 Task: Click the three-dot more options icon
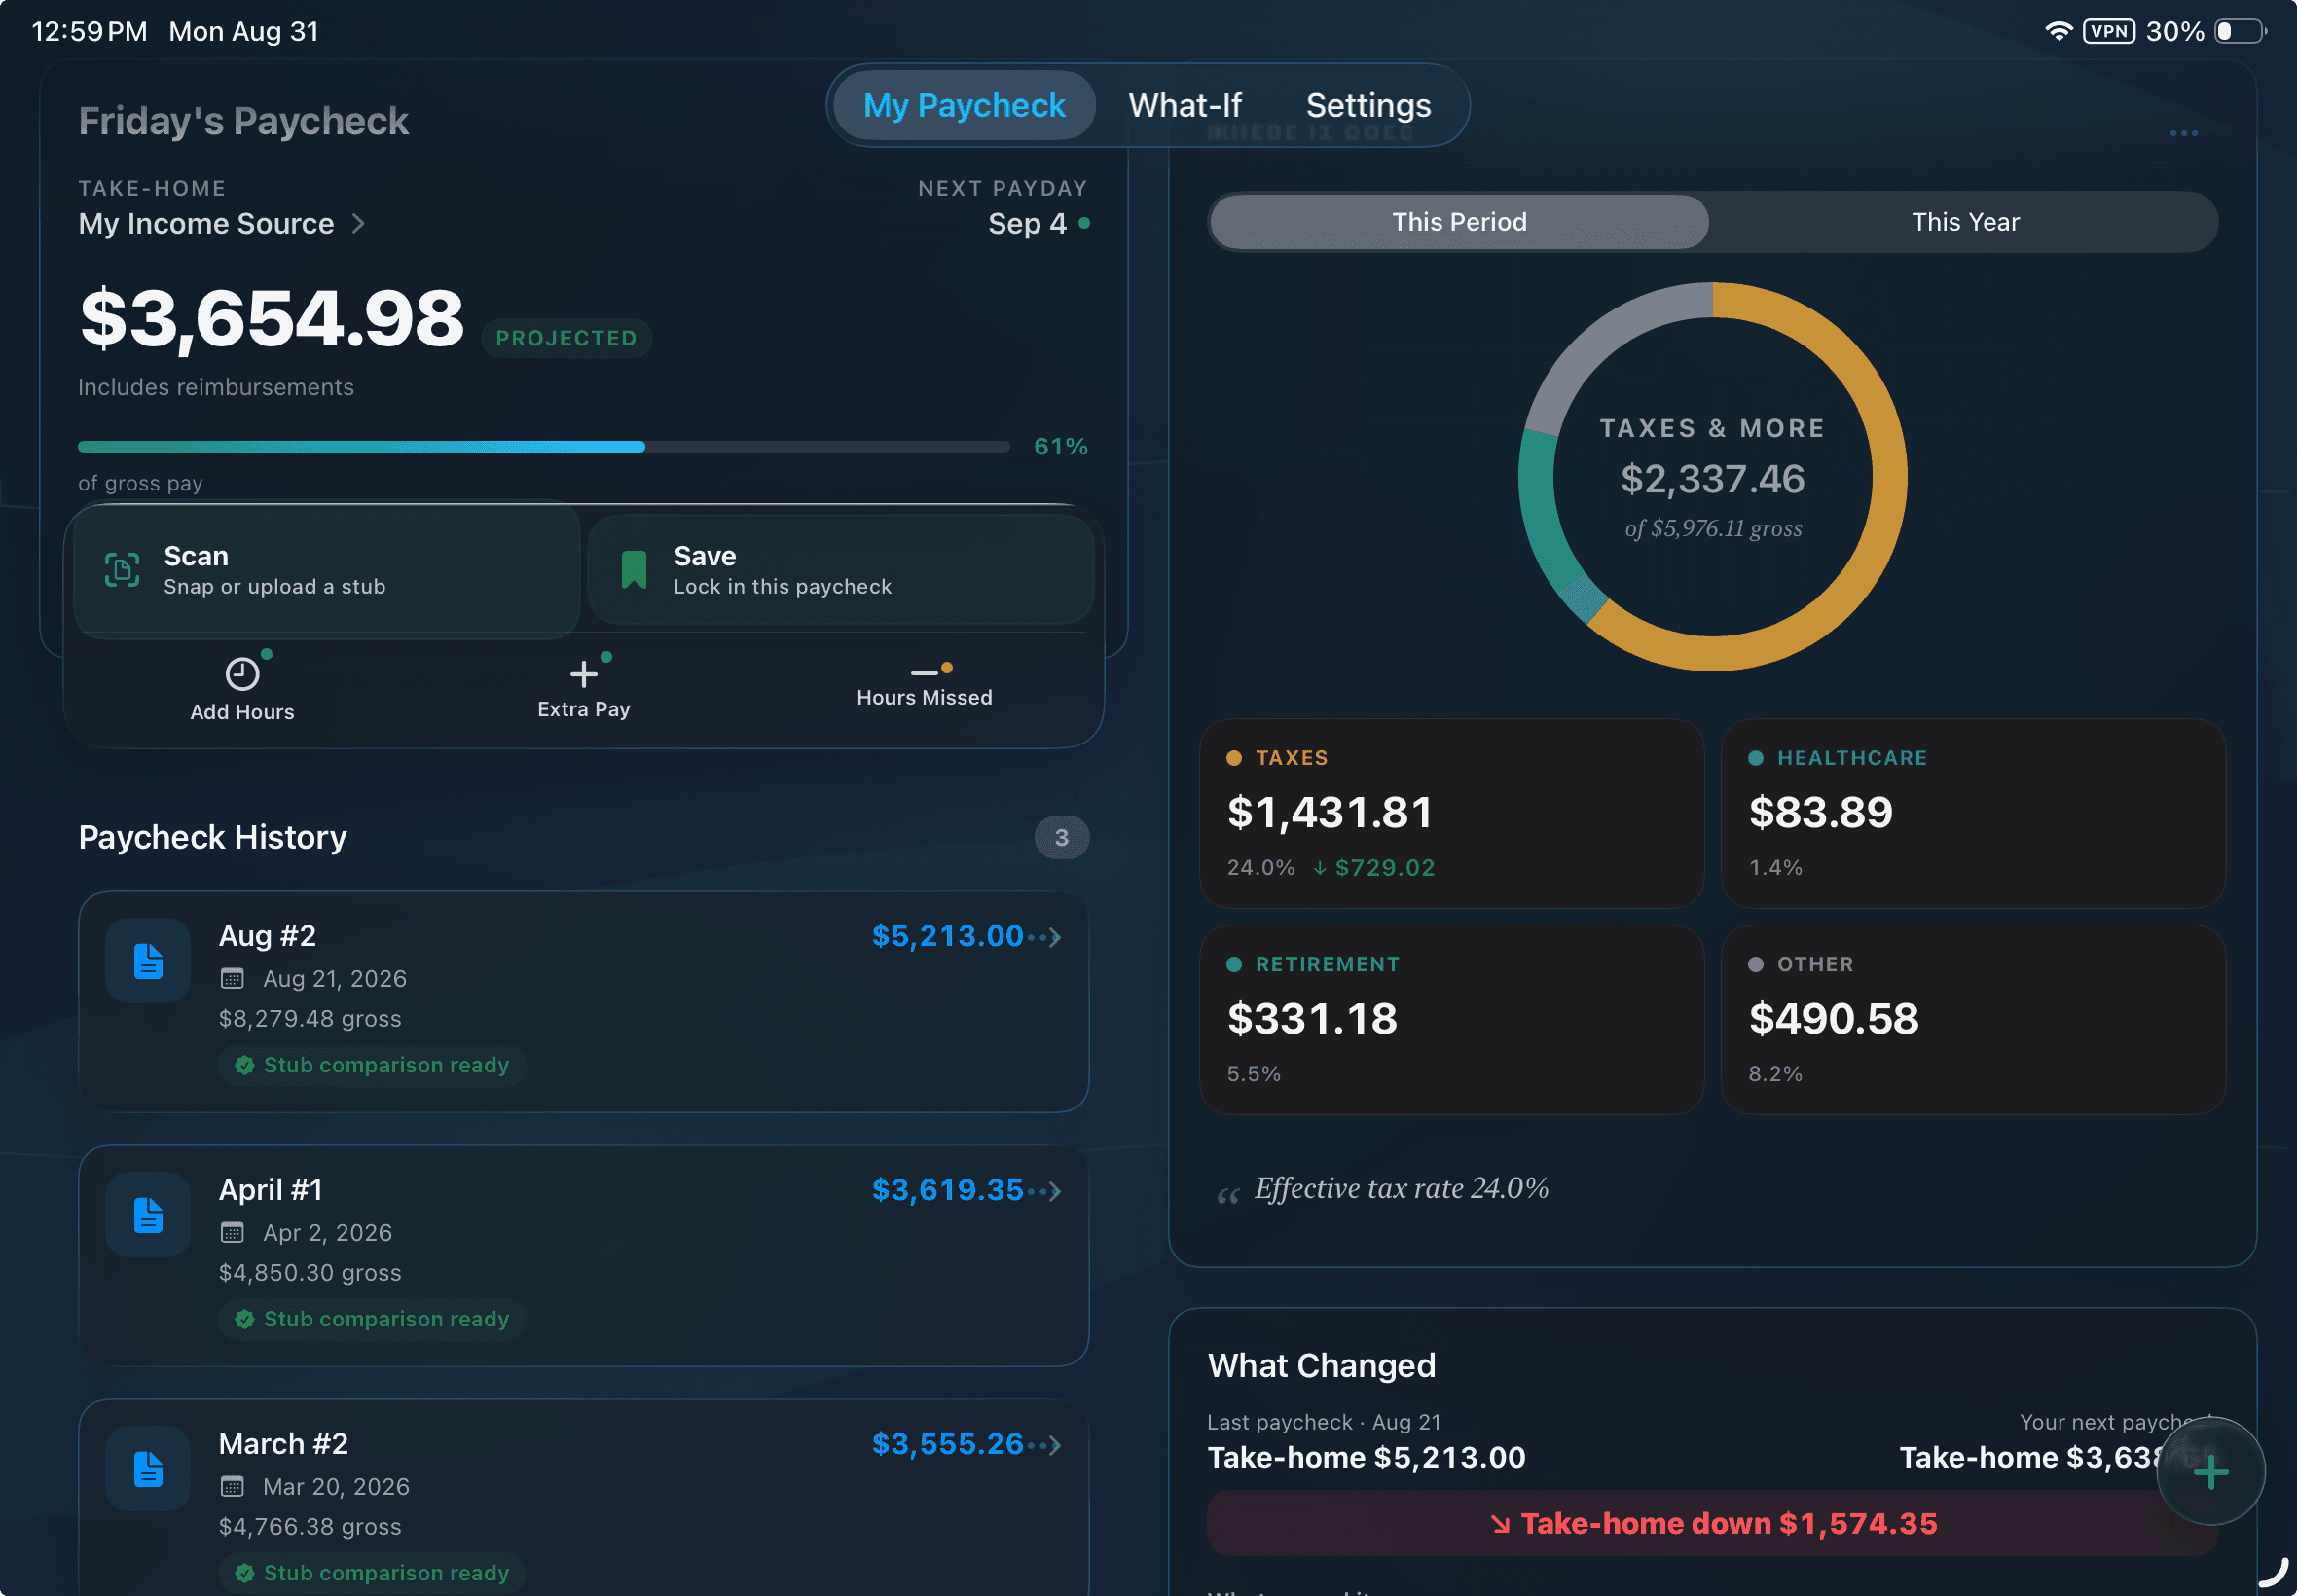pos(2184,133)
